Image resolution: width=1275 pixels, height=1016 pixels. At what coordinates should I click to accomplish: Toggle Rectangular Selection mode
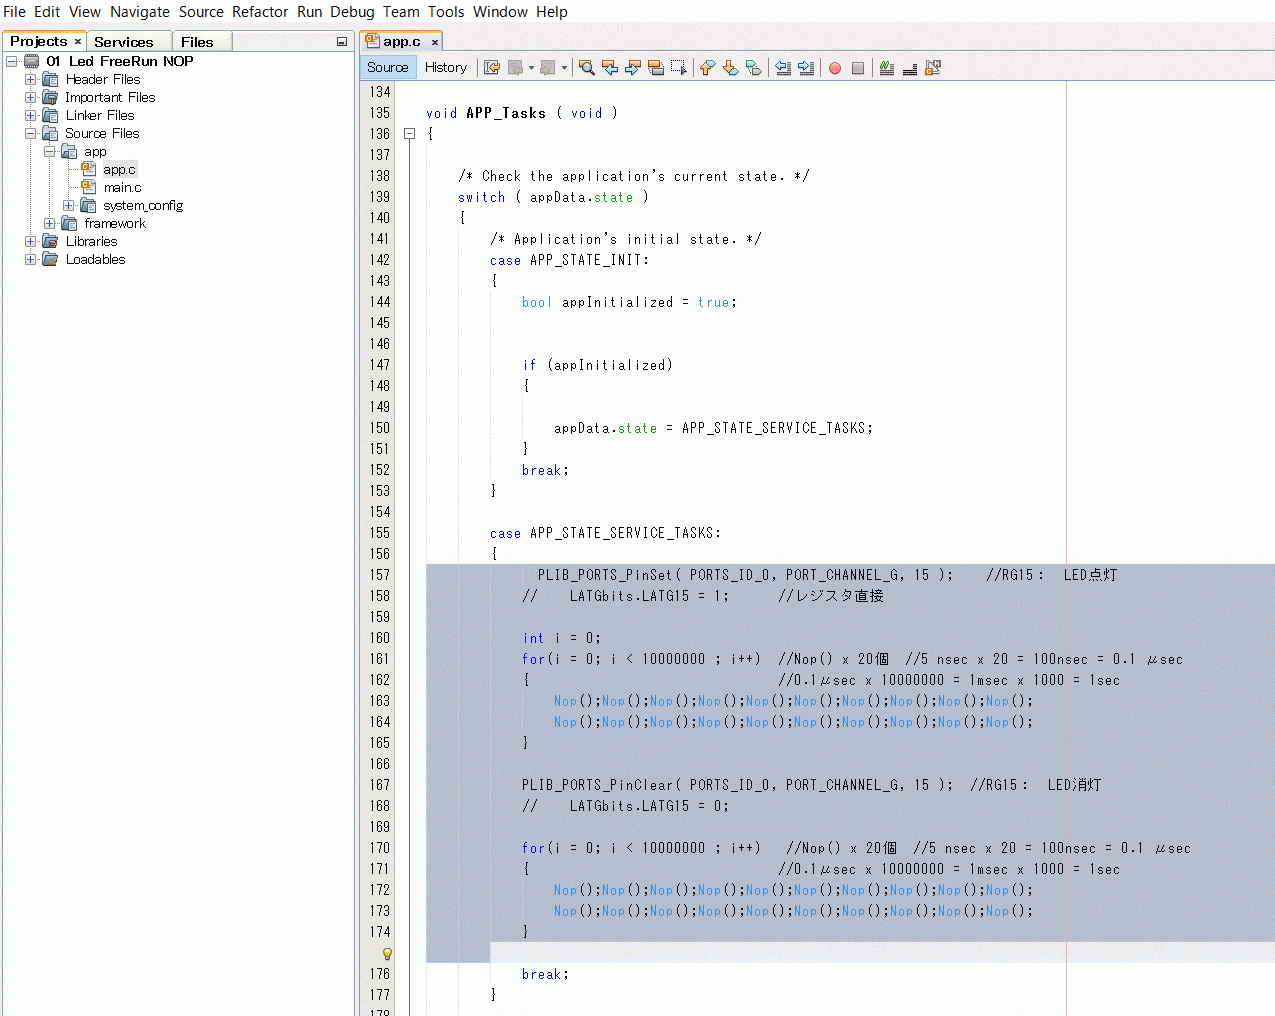[679, 67]
